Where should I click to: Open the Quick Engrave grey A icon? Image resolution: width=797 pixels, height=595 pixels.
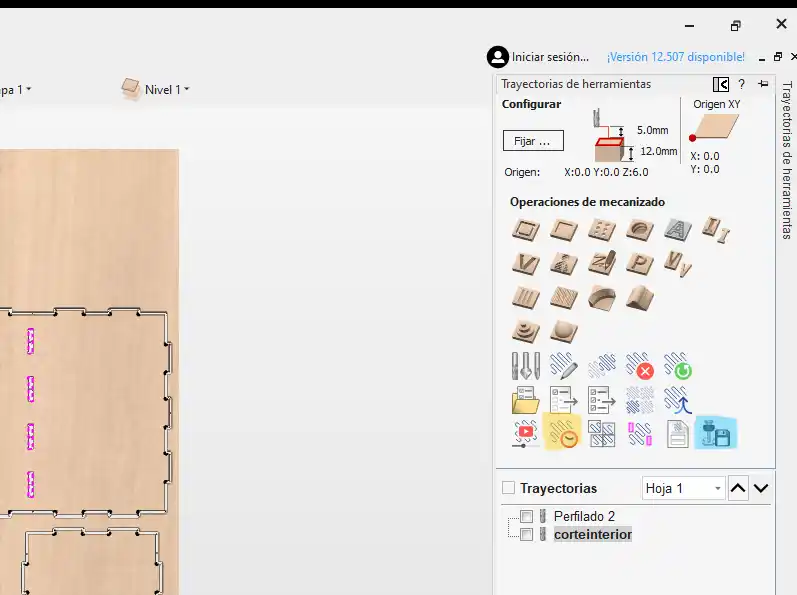click(678, 229)
